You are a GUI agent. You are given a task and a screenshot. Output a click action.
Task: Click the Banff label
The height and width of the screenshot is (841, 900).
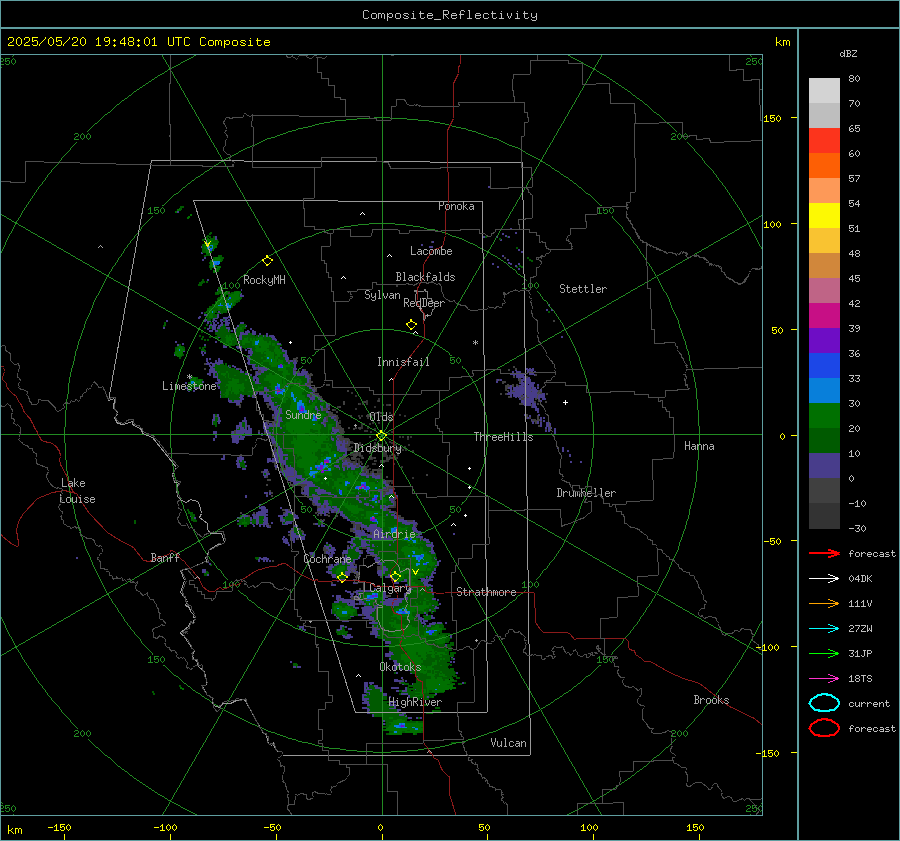(165, 557)
